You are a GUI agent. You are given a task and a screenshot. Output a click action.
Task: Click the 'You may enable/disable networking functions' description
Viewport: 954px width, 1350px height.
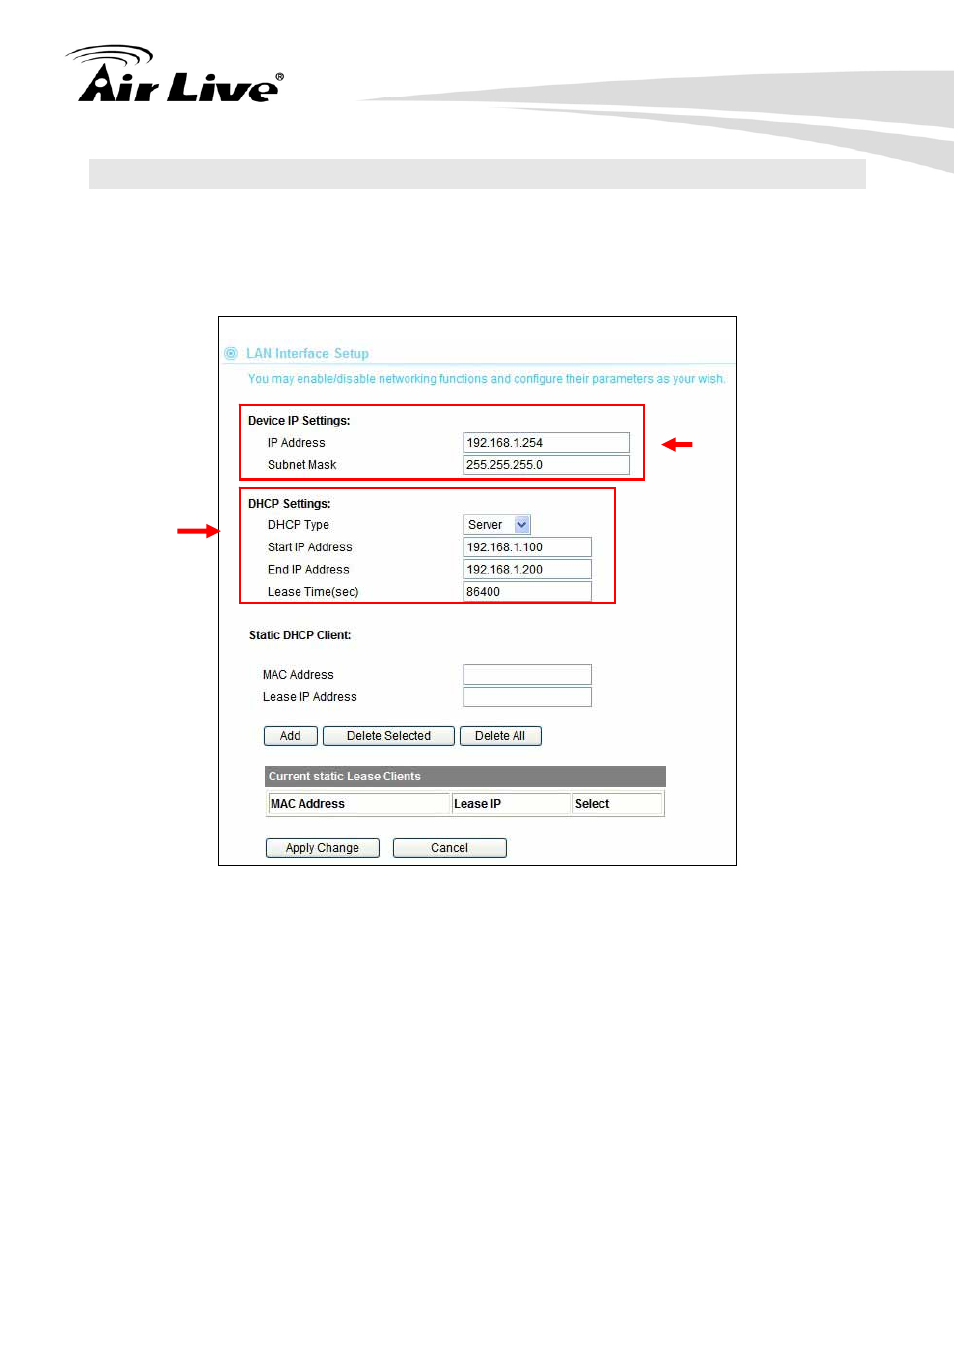click(x=486, y=379)
